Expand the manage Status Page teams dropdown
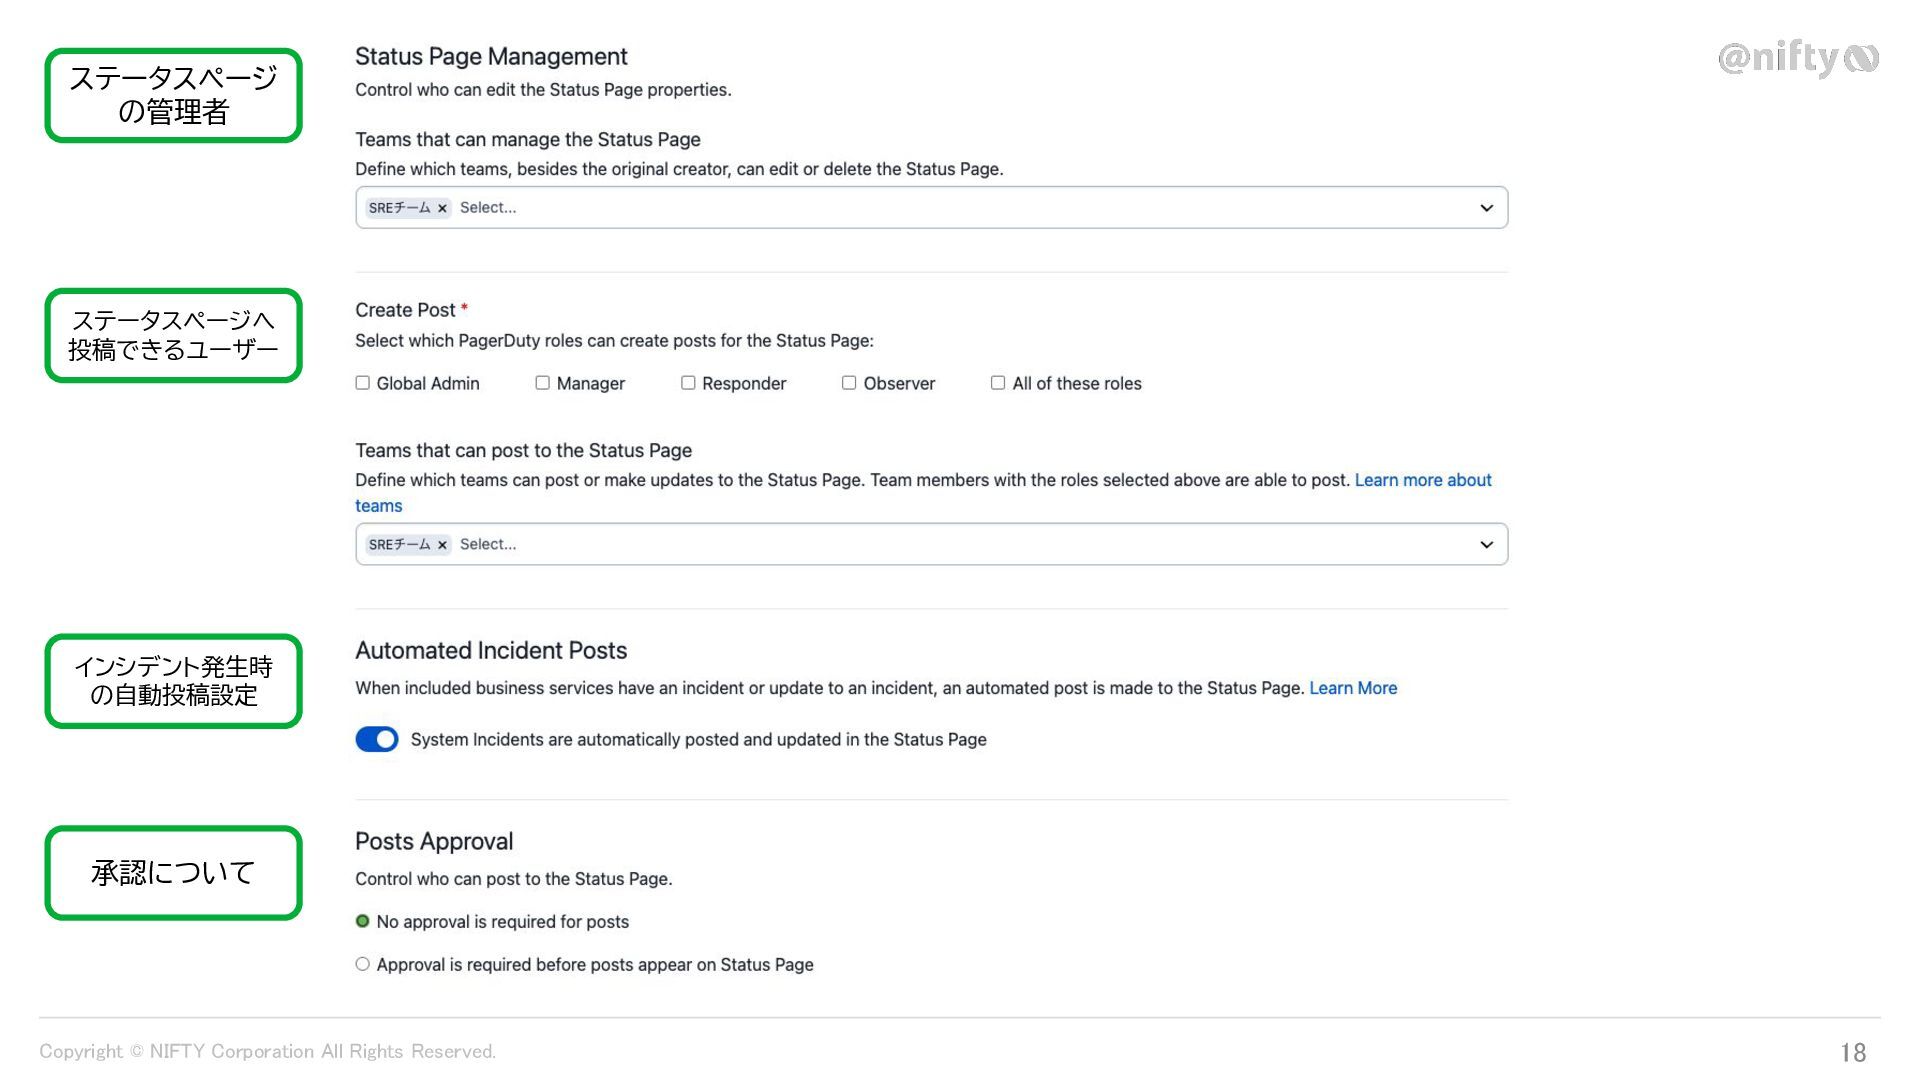This screenshot has height=1080, width=1920. (1486, 208)
